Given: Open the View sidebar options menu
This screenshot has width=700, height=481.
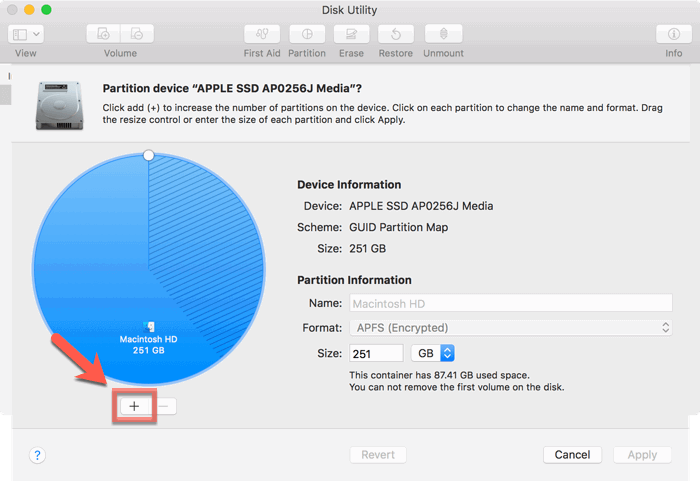Looking at the screenshot, I should (25, 34).
